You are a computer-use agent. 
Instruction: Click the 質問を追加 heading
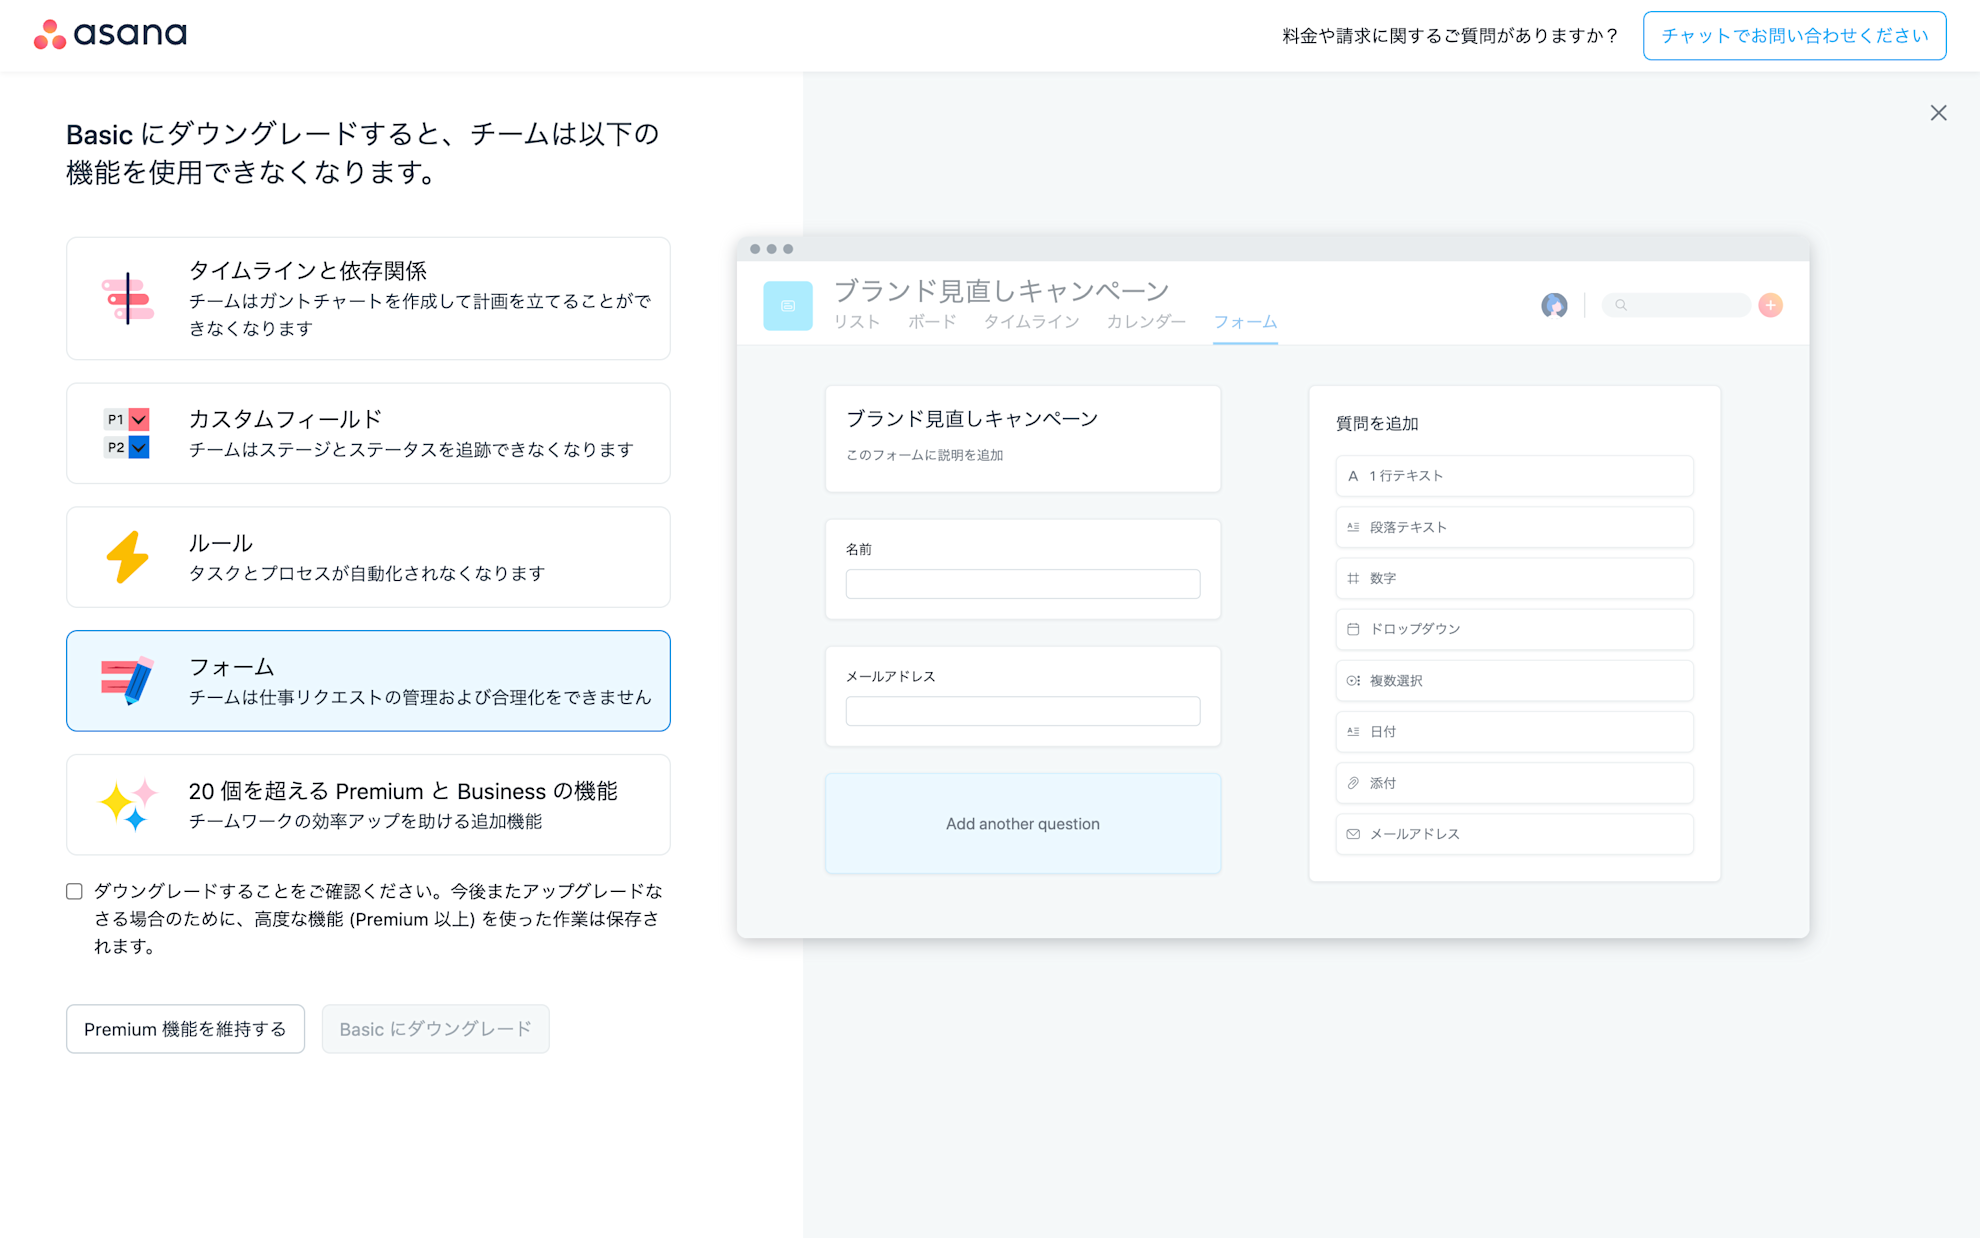click(x=1377, y=423)
